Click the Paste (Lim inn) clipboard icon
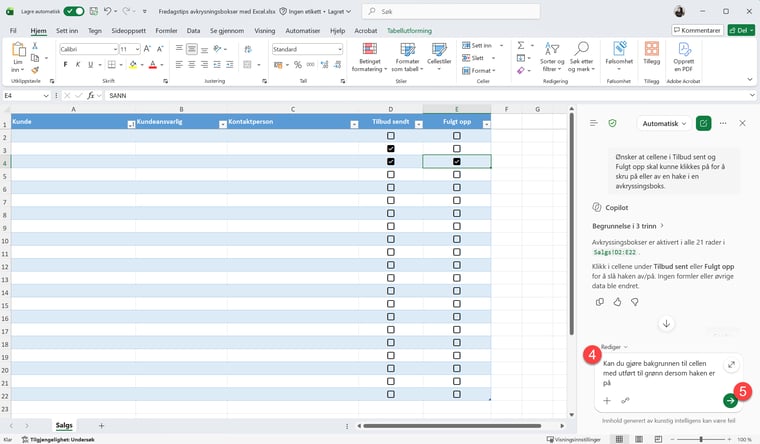760x444 pixels. click(x=18, y=50)
